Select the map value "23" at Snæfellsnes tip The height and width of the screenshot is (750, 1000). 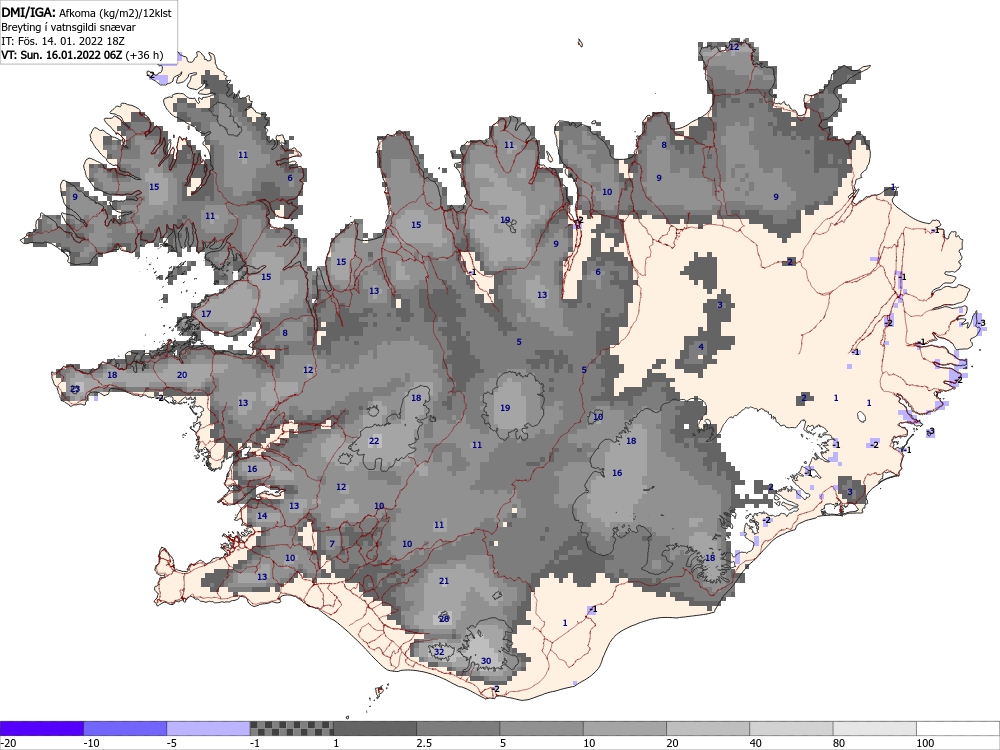(75, 388)
